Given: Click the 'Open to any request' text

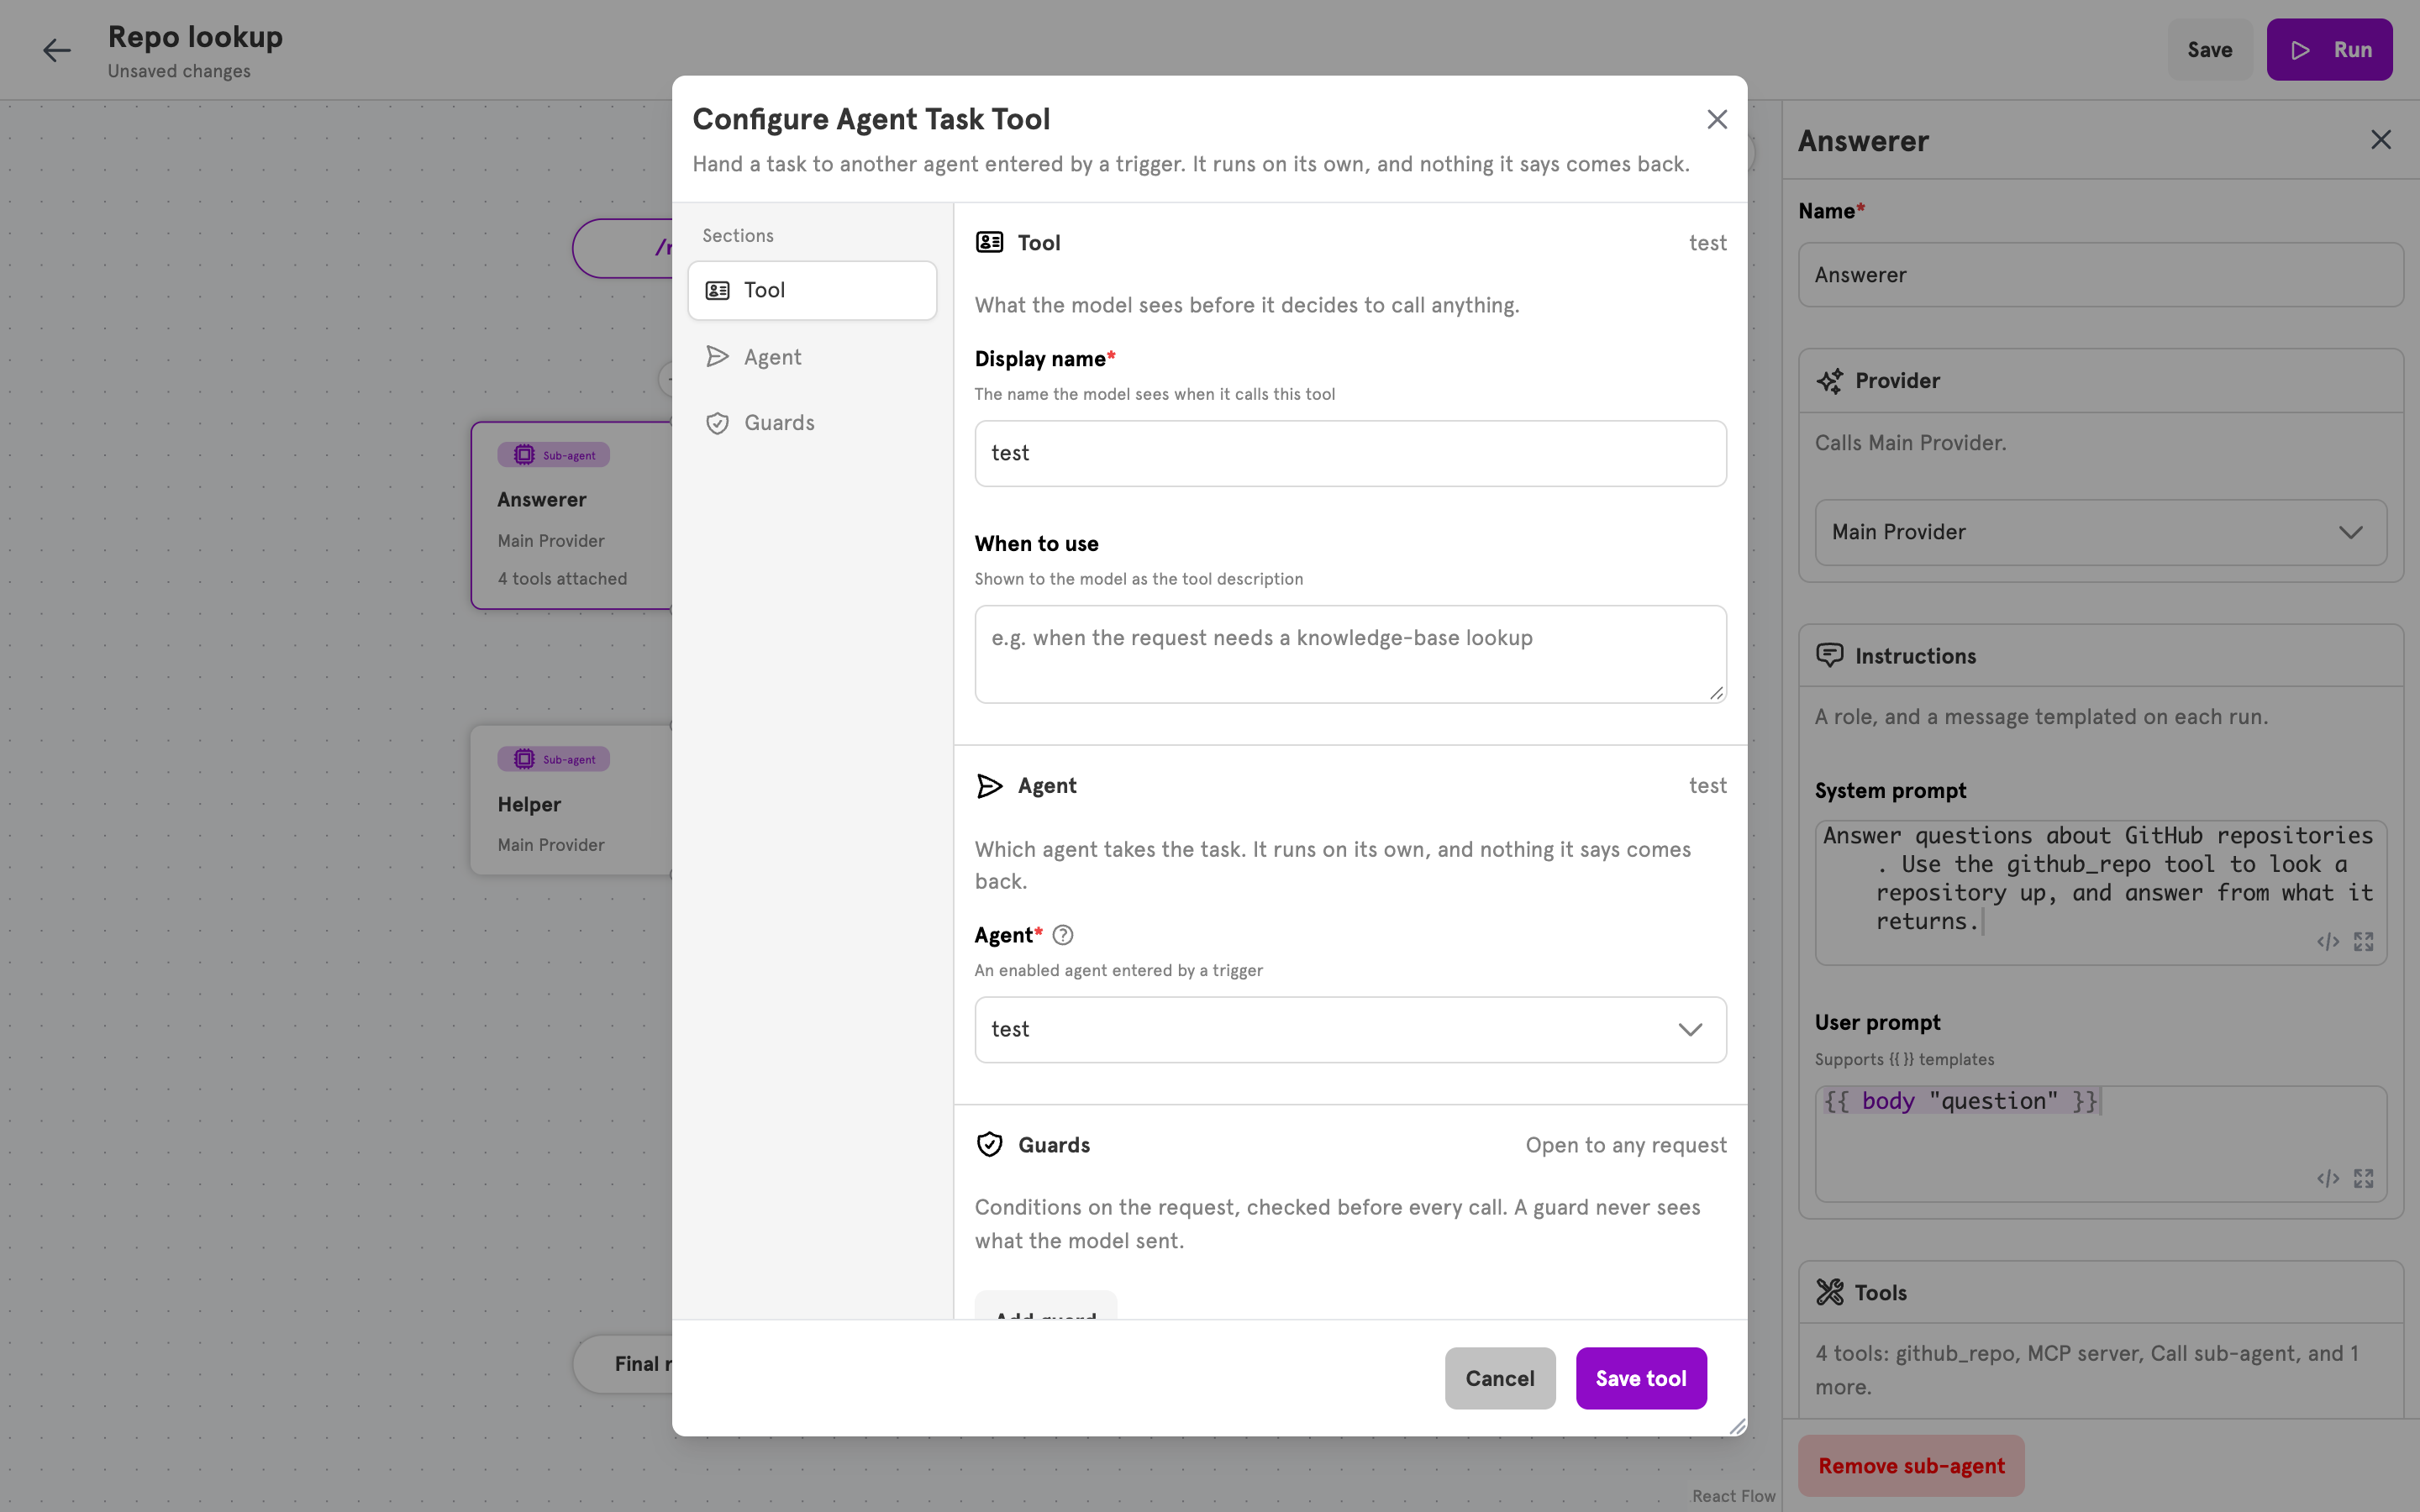Looking at the screenshot, I should coord(1626,1145).
